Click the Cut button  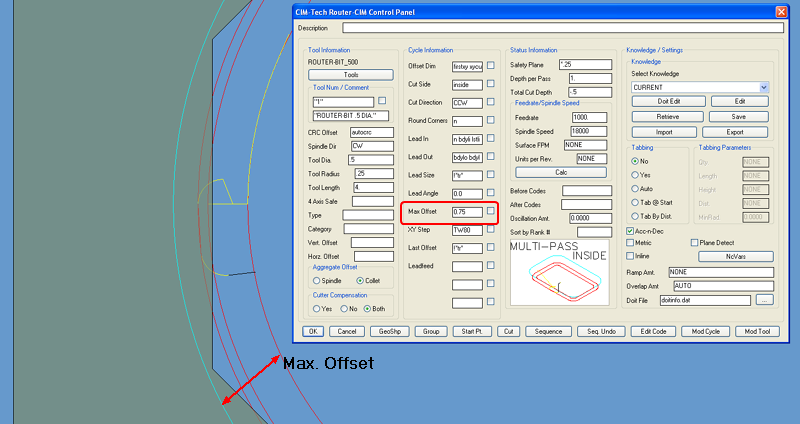(x=508, y=332)
